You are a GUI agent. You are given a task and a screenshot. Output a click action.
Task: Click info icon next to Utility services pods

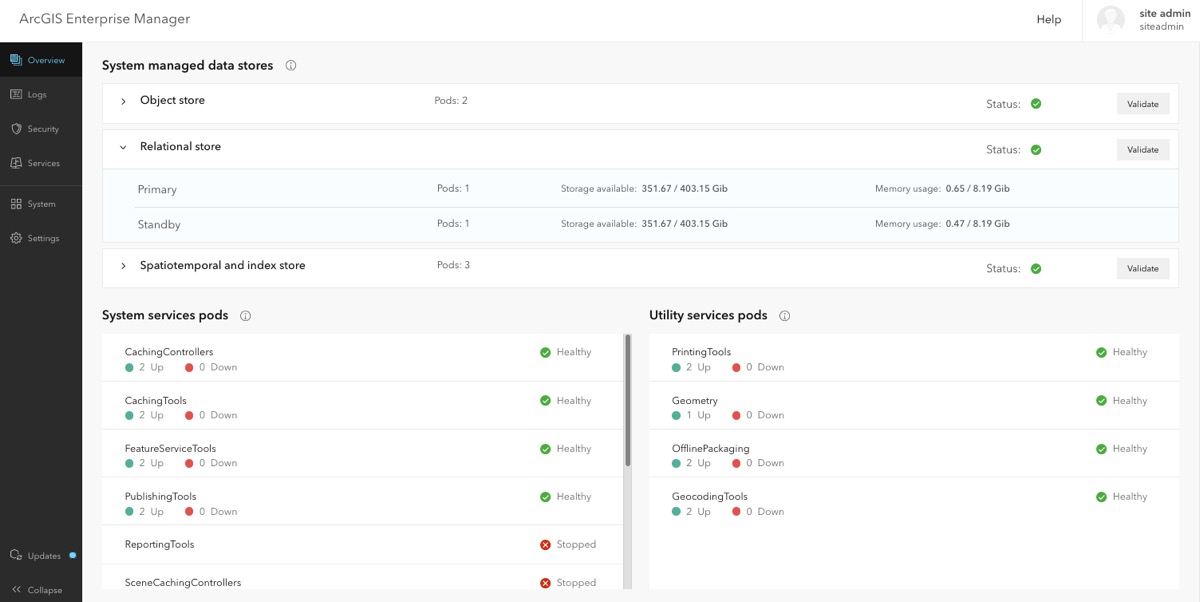(x=785, y=316)
